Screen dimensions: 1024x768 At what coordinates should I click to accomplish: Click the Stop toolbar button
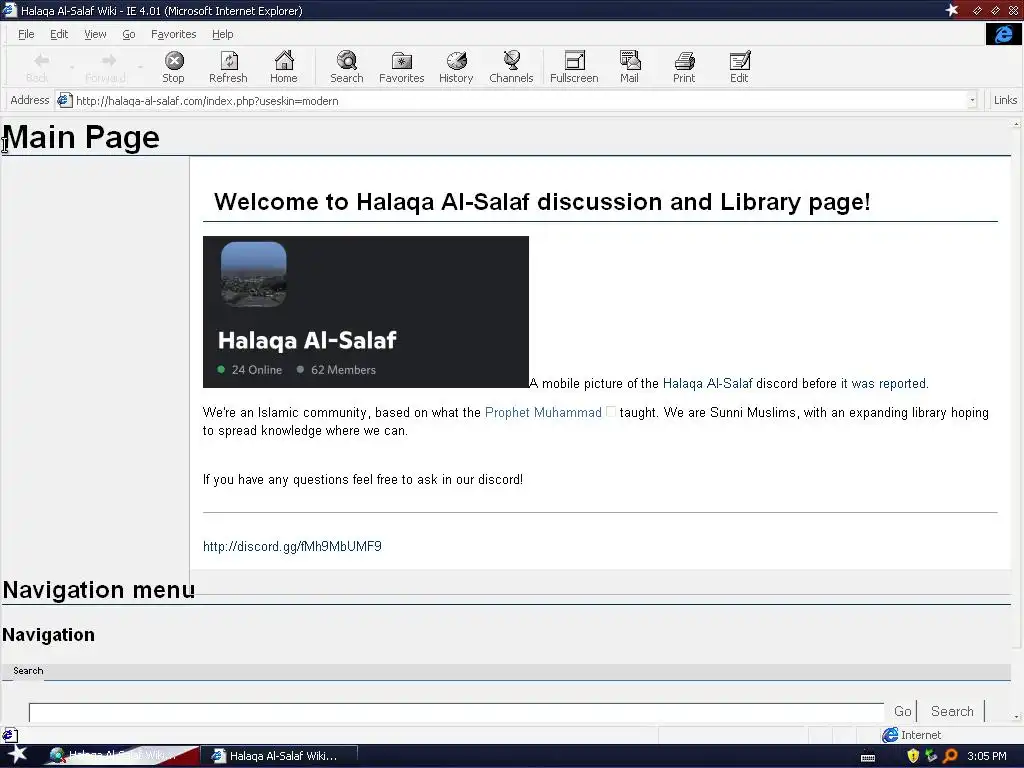coord(174,67)
